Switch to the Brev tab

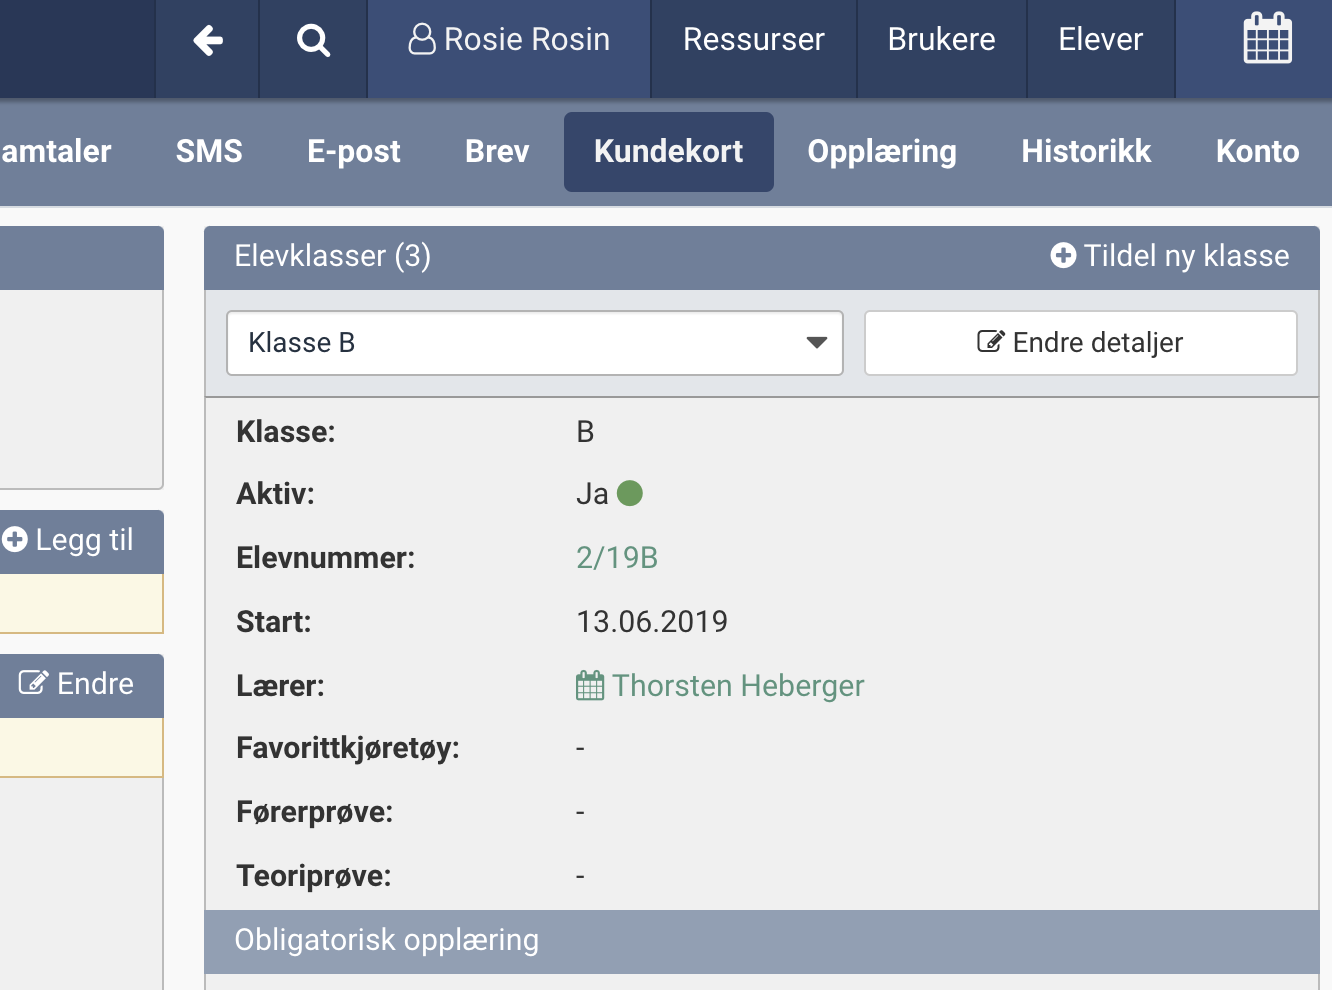click(497, 151)
